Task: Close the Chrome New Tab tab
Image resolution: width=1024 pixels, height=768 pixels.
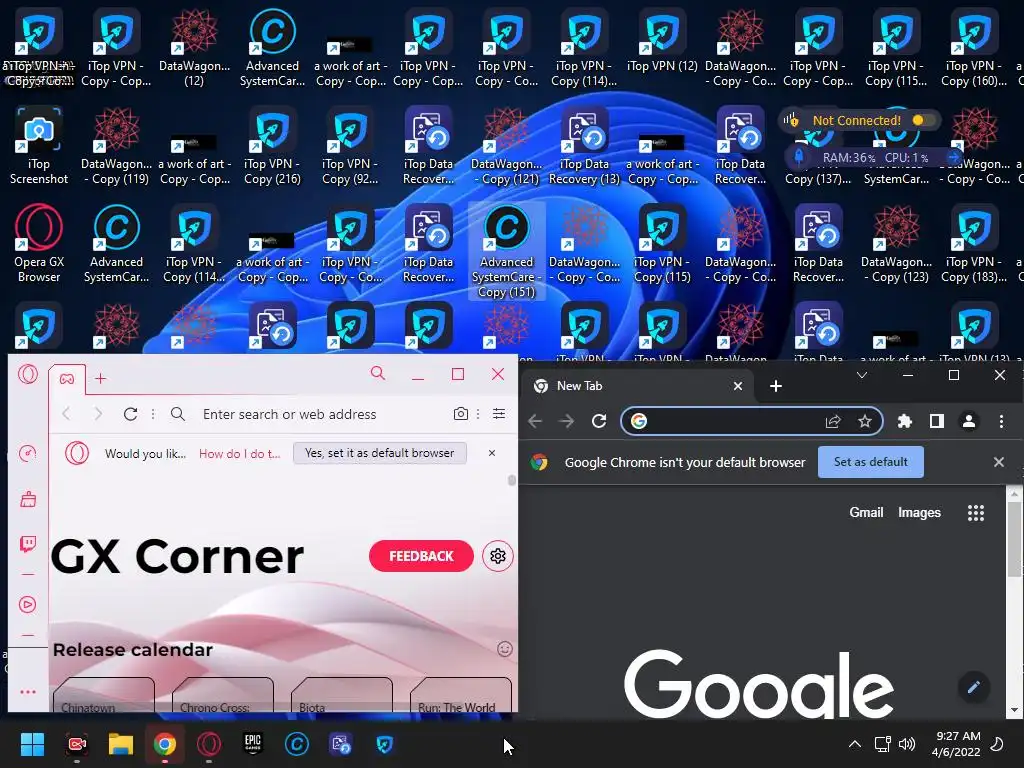Action: [x=738, y=386]
